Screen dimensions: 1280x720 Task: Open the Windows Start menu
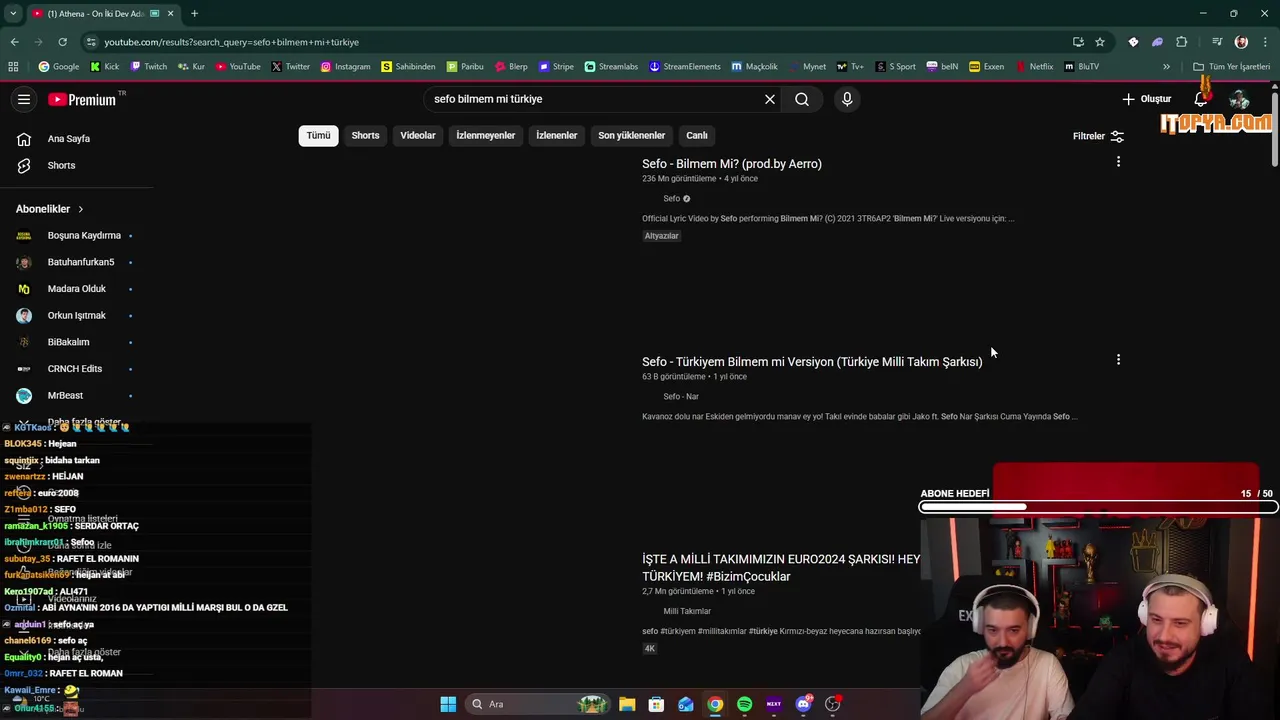point(448,704)
